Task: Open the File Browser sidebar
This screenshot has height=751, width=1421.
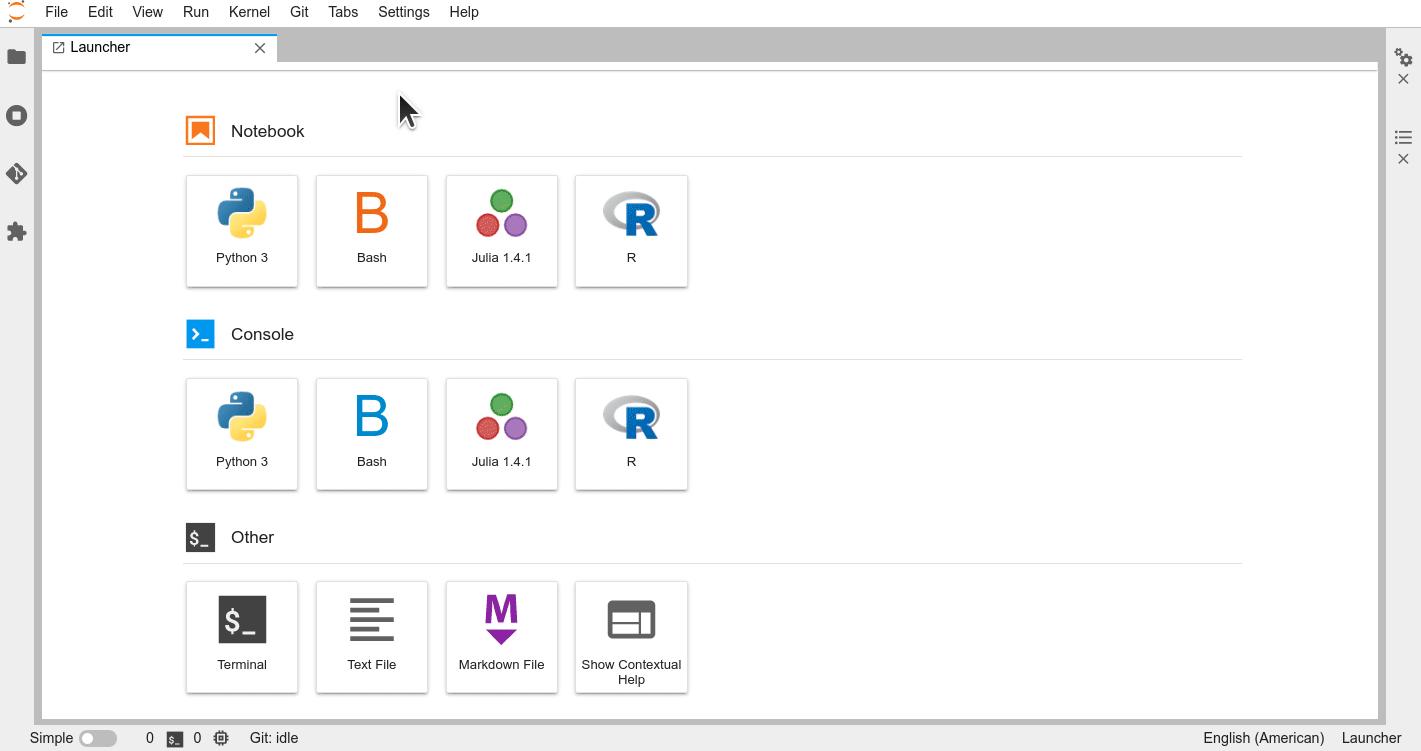Action: [16, 57]
